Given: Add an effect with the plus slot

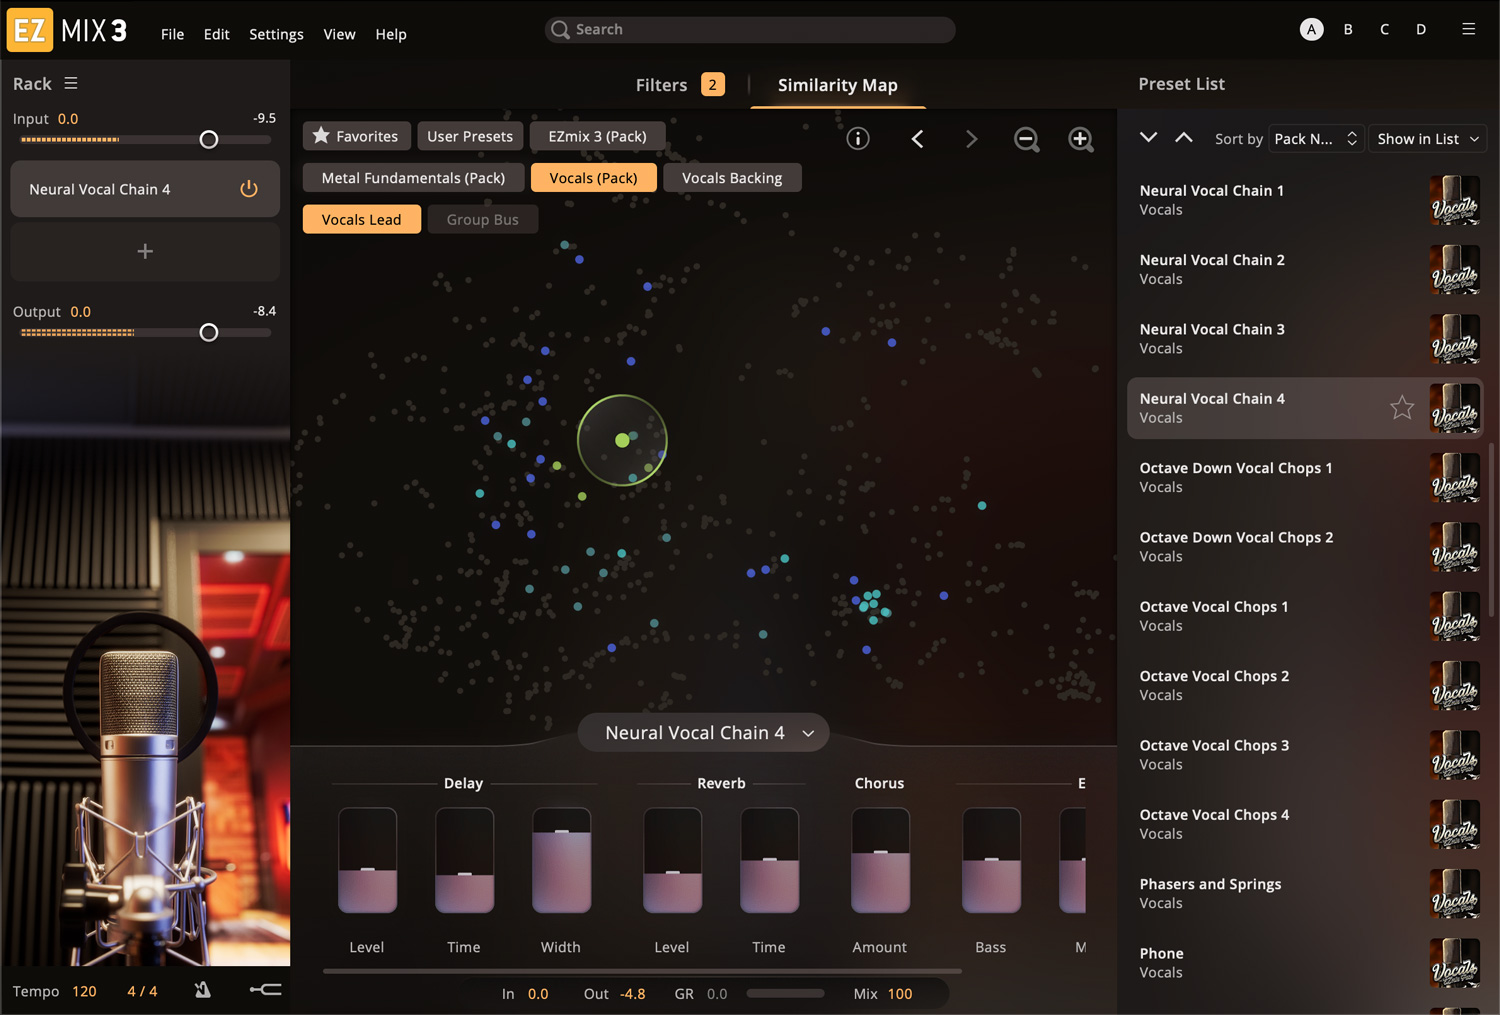Looking at the screenshot, I should [x=145, y=251].
